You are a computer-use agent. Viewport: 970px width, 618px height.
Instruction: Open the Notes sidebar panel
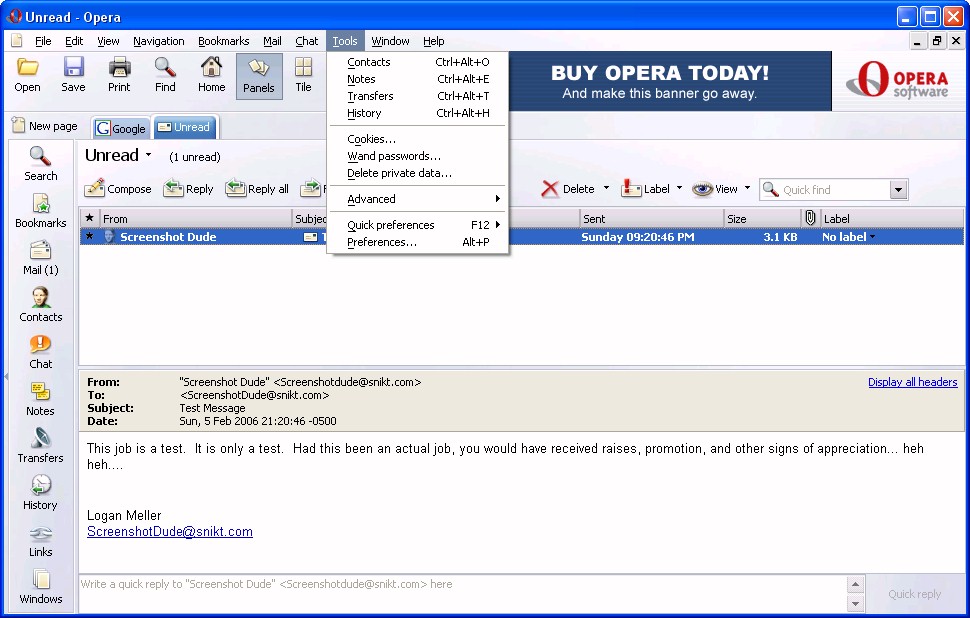coord(41,399)
